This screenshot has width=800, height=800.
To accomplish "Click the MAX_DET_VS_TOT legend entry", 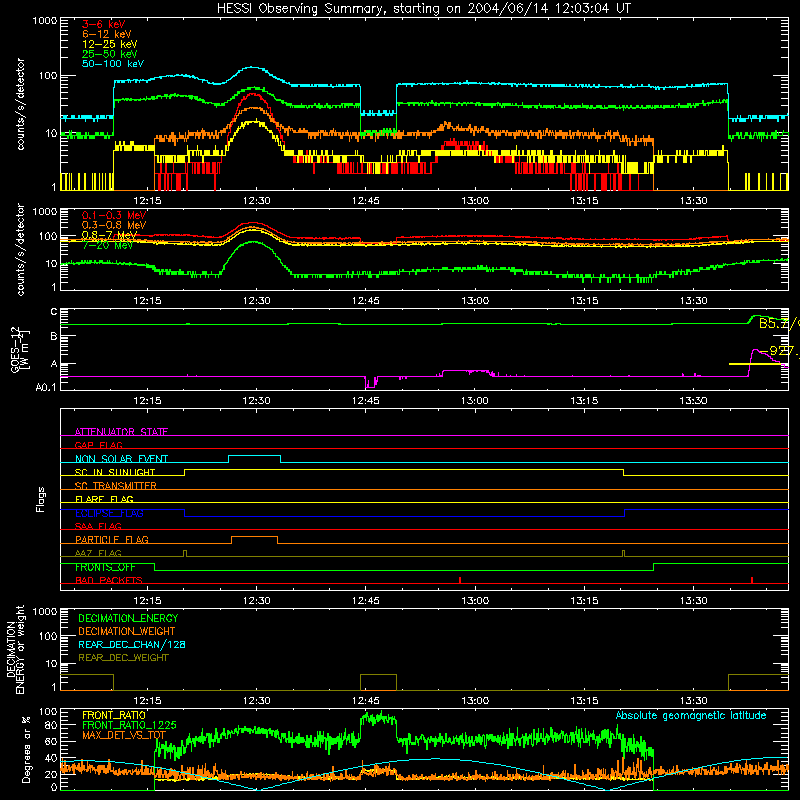I will point(124,735).
